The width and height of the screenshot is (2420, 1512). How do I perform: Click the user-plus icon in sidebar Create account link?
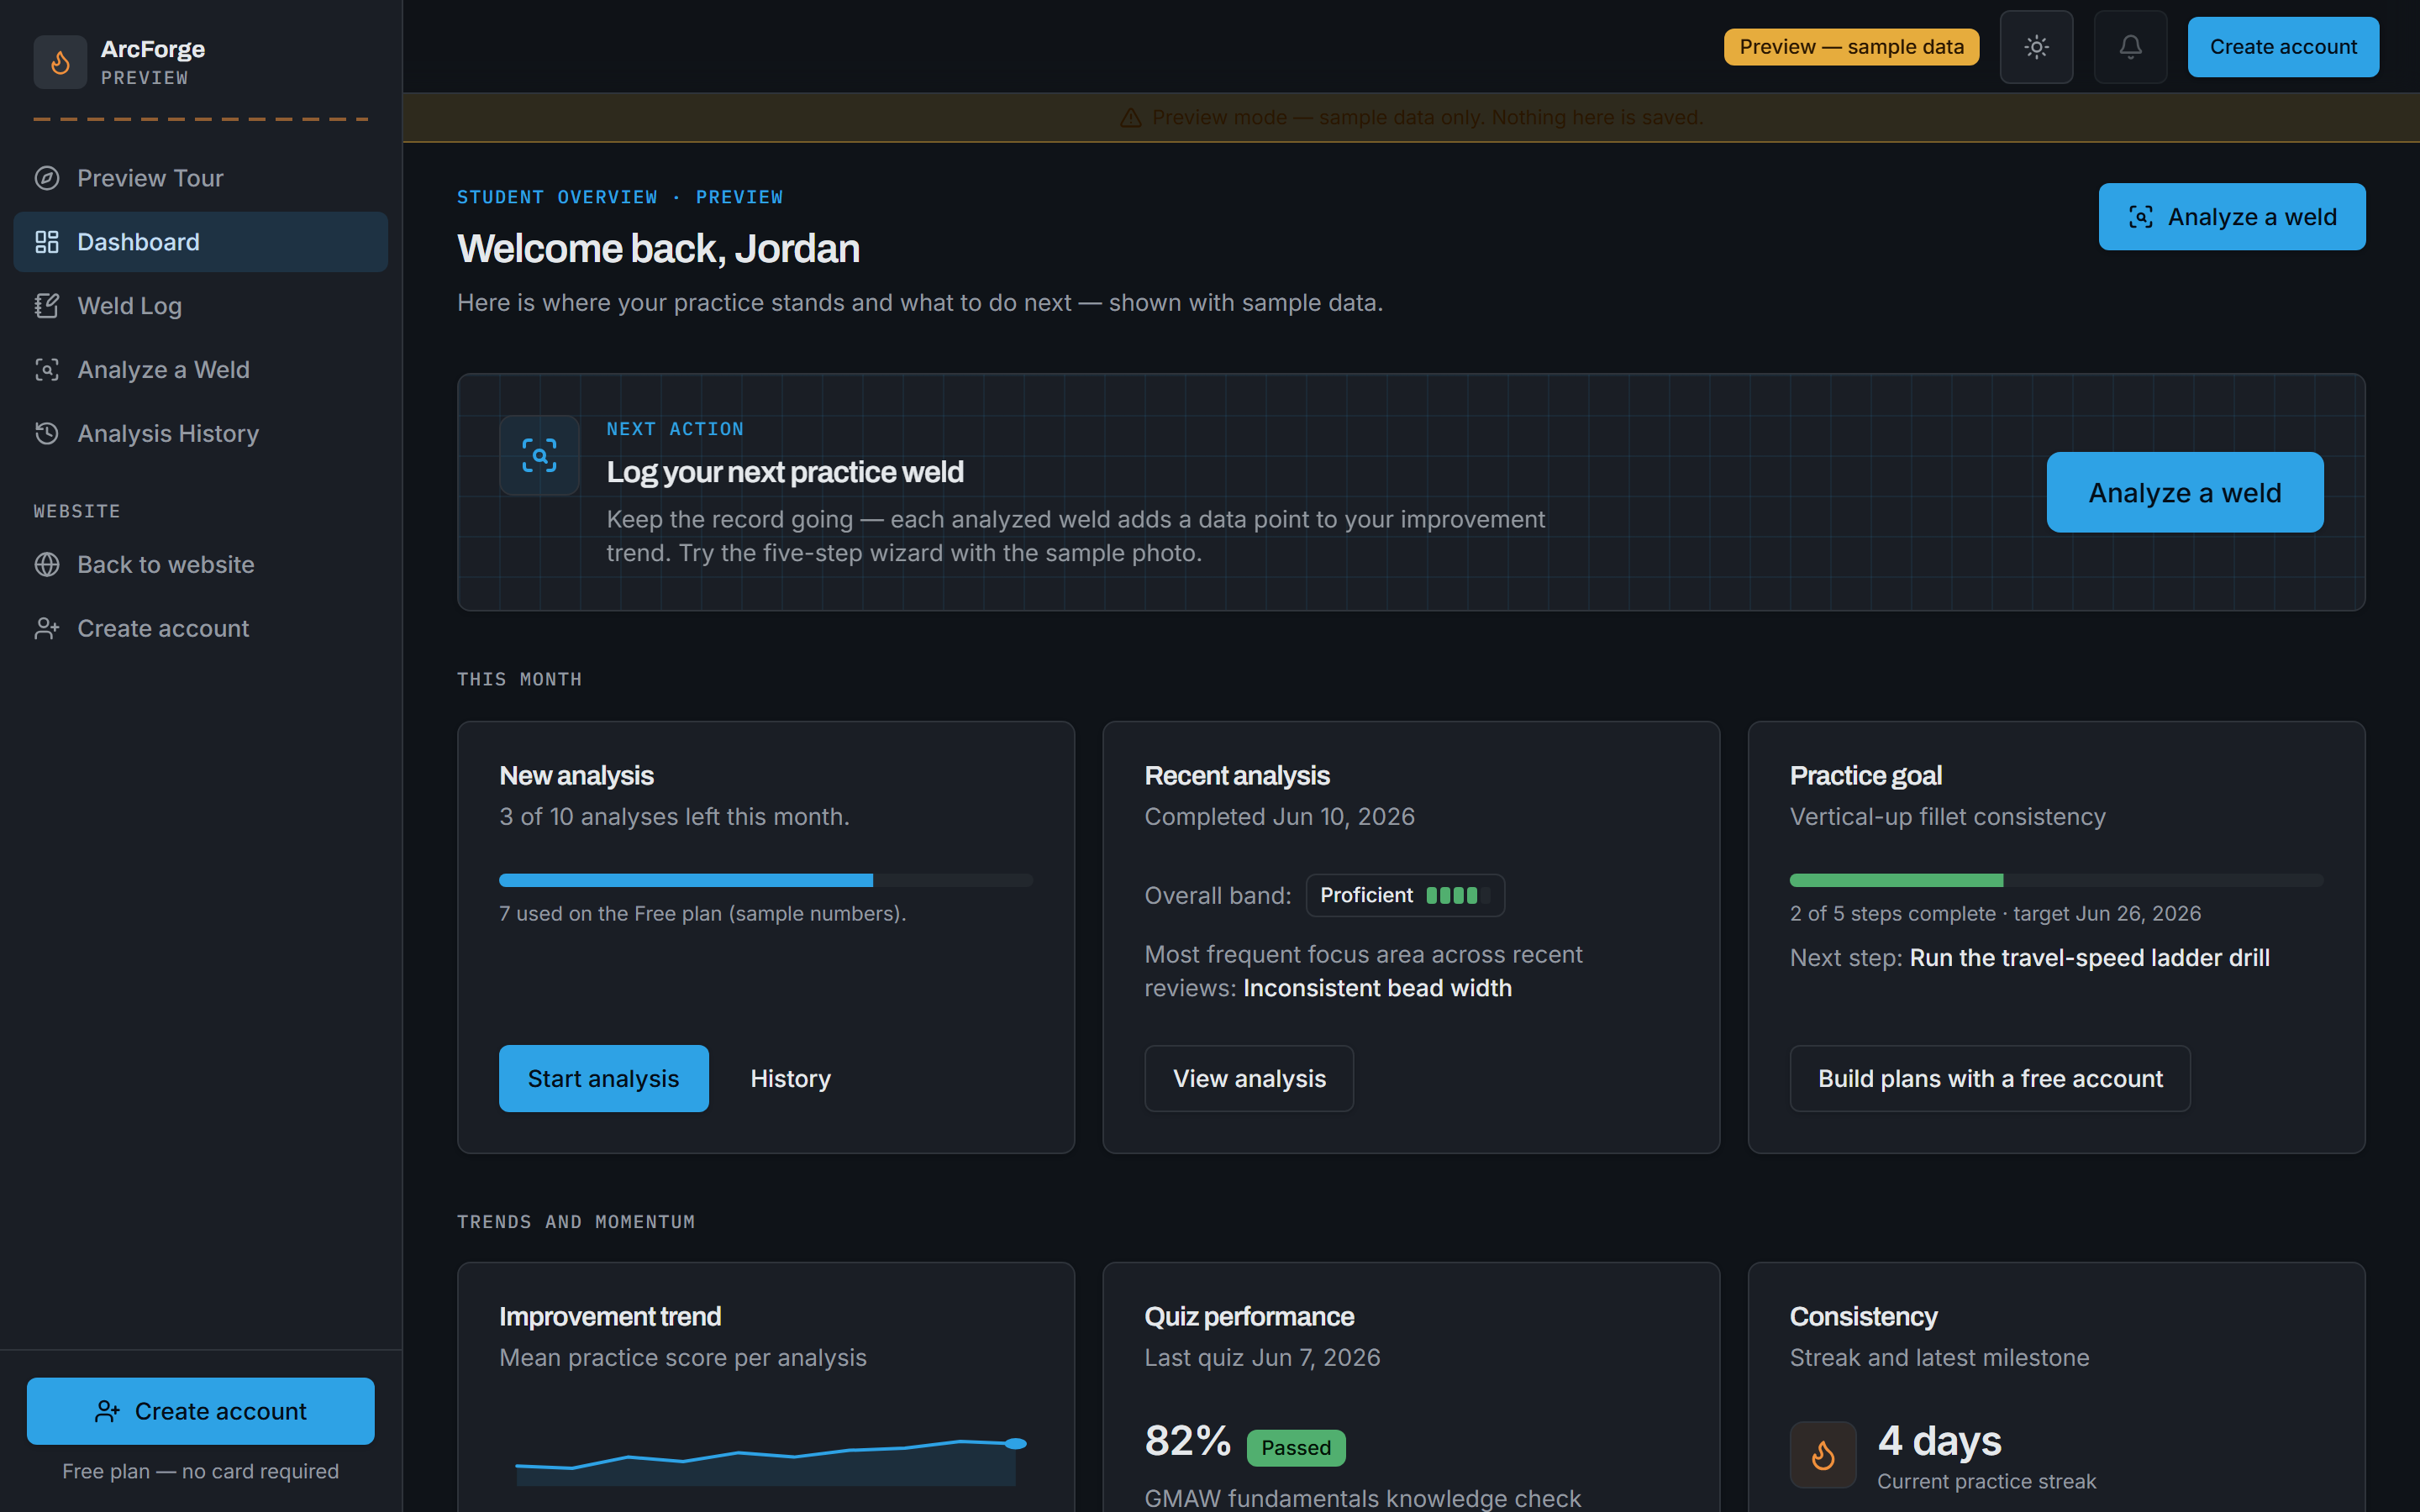coord(47,628)
